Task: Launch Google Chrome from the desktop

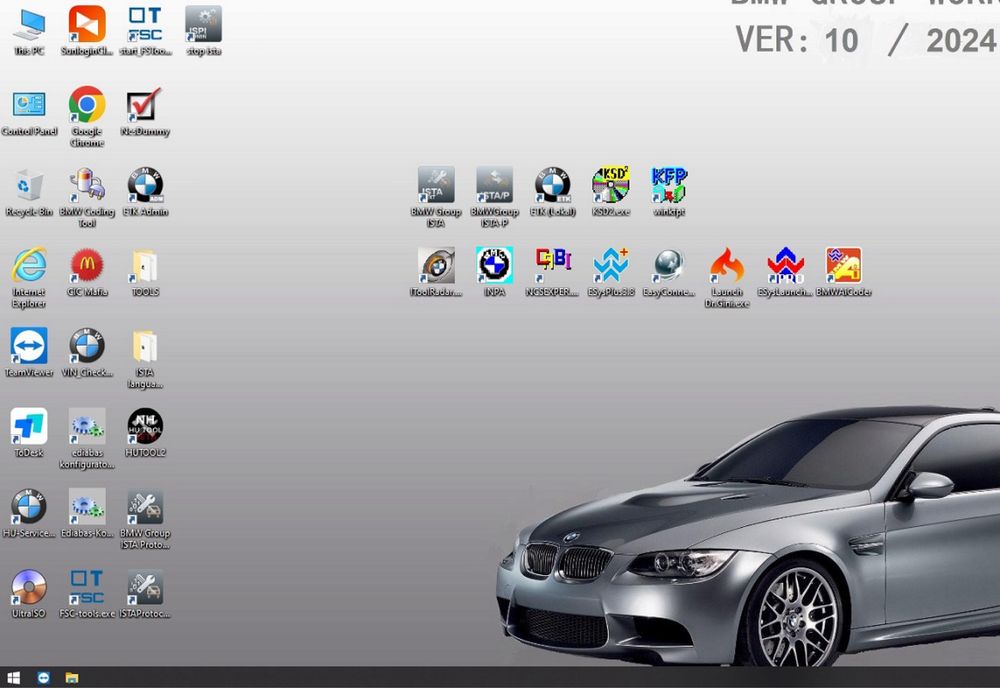Action: pyautogui.click(x=87, y=117)
